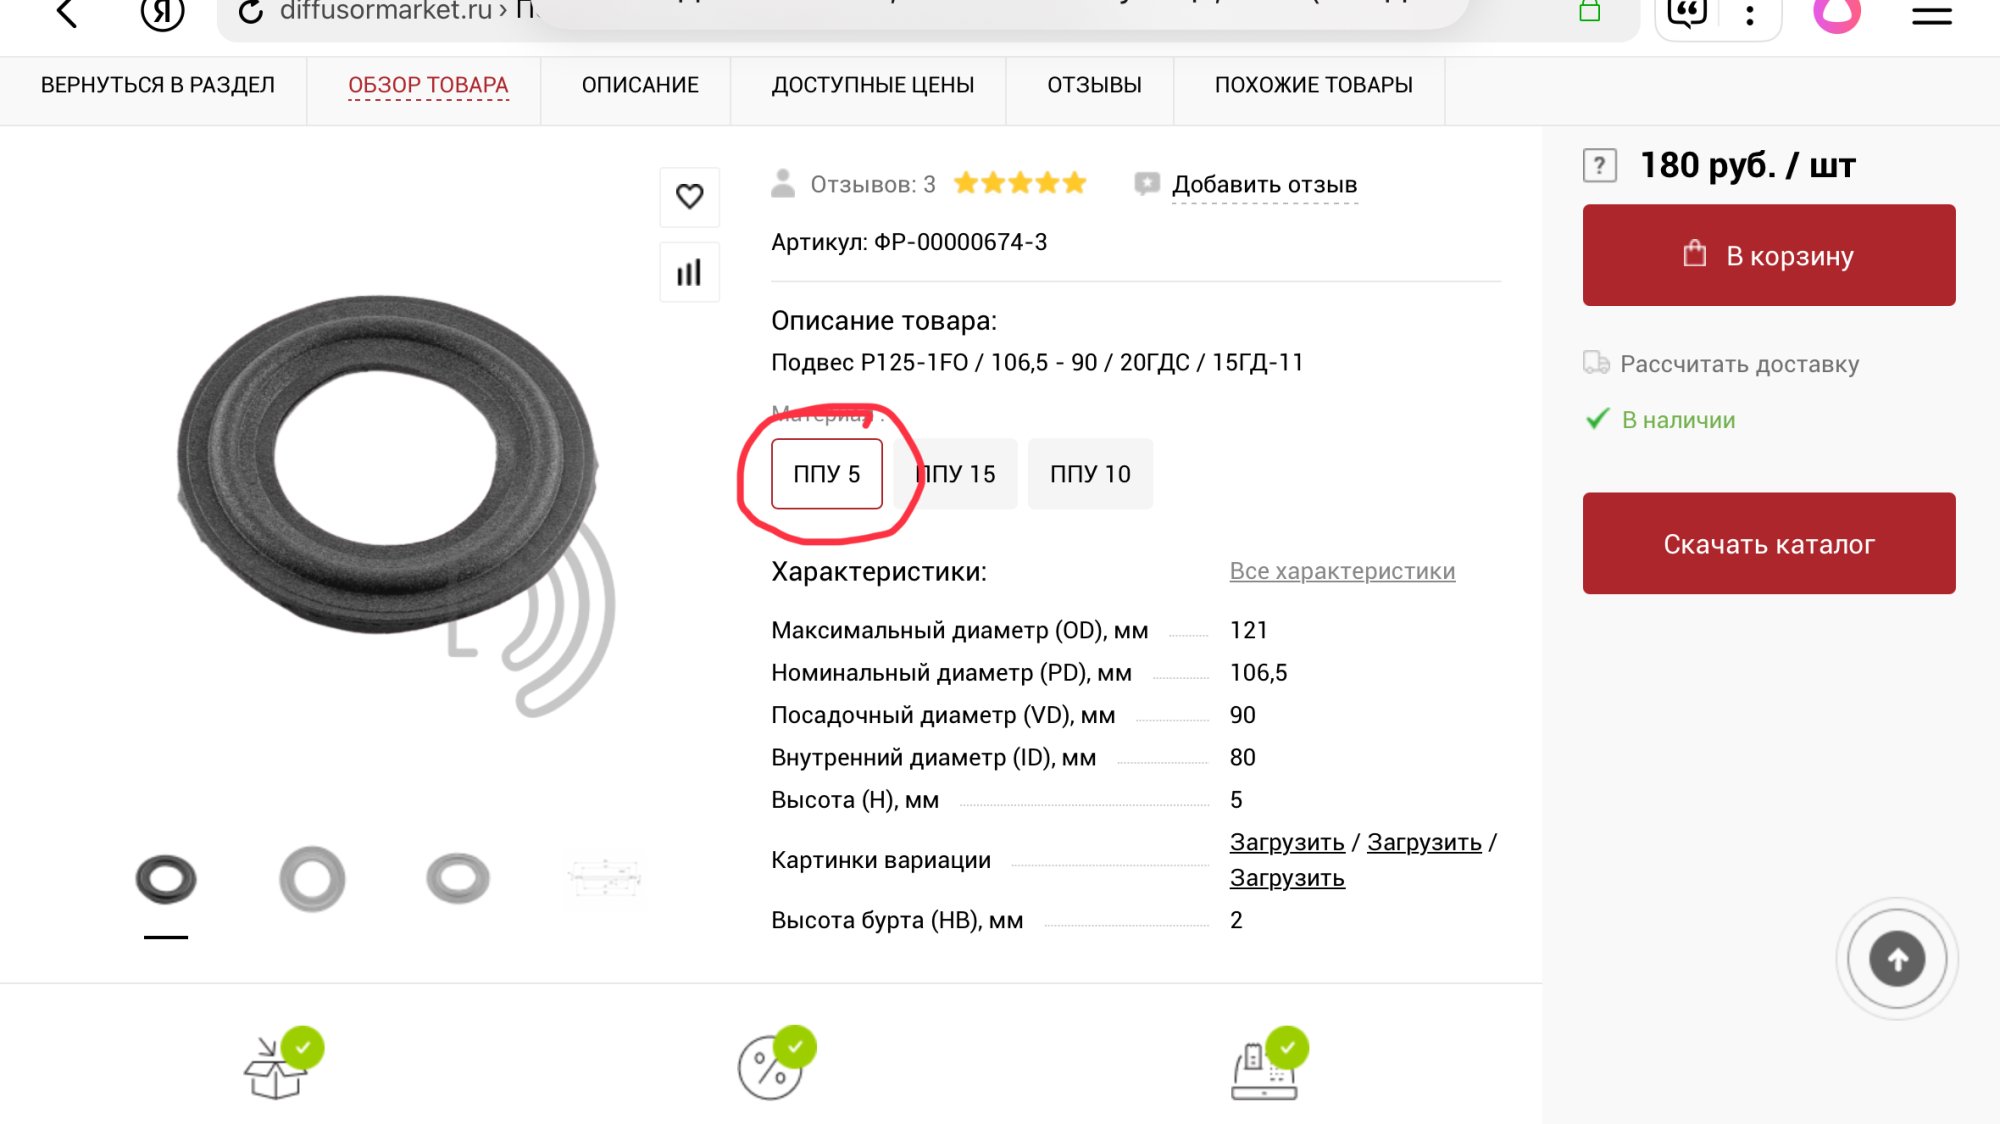Screen dimensions: 2000x1124
Task: Add product to favorites with heart icon
Action: click(689, 196)
